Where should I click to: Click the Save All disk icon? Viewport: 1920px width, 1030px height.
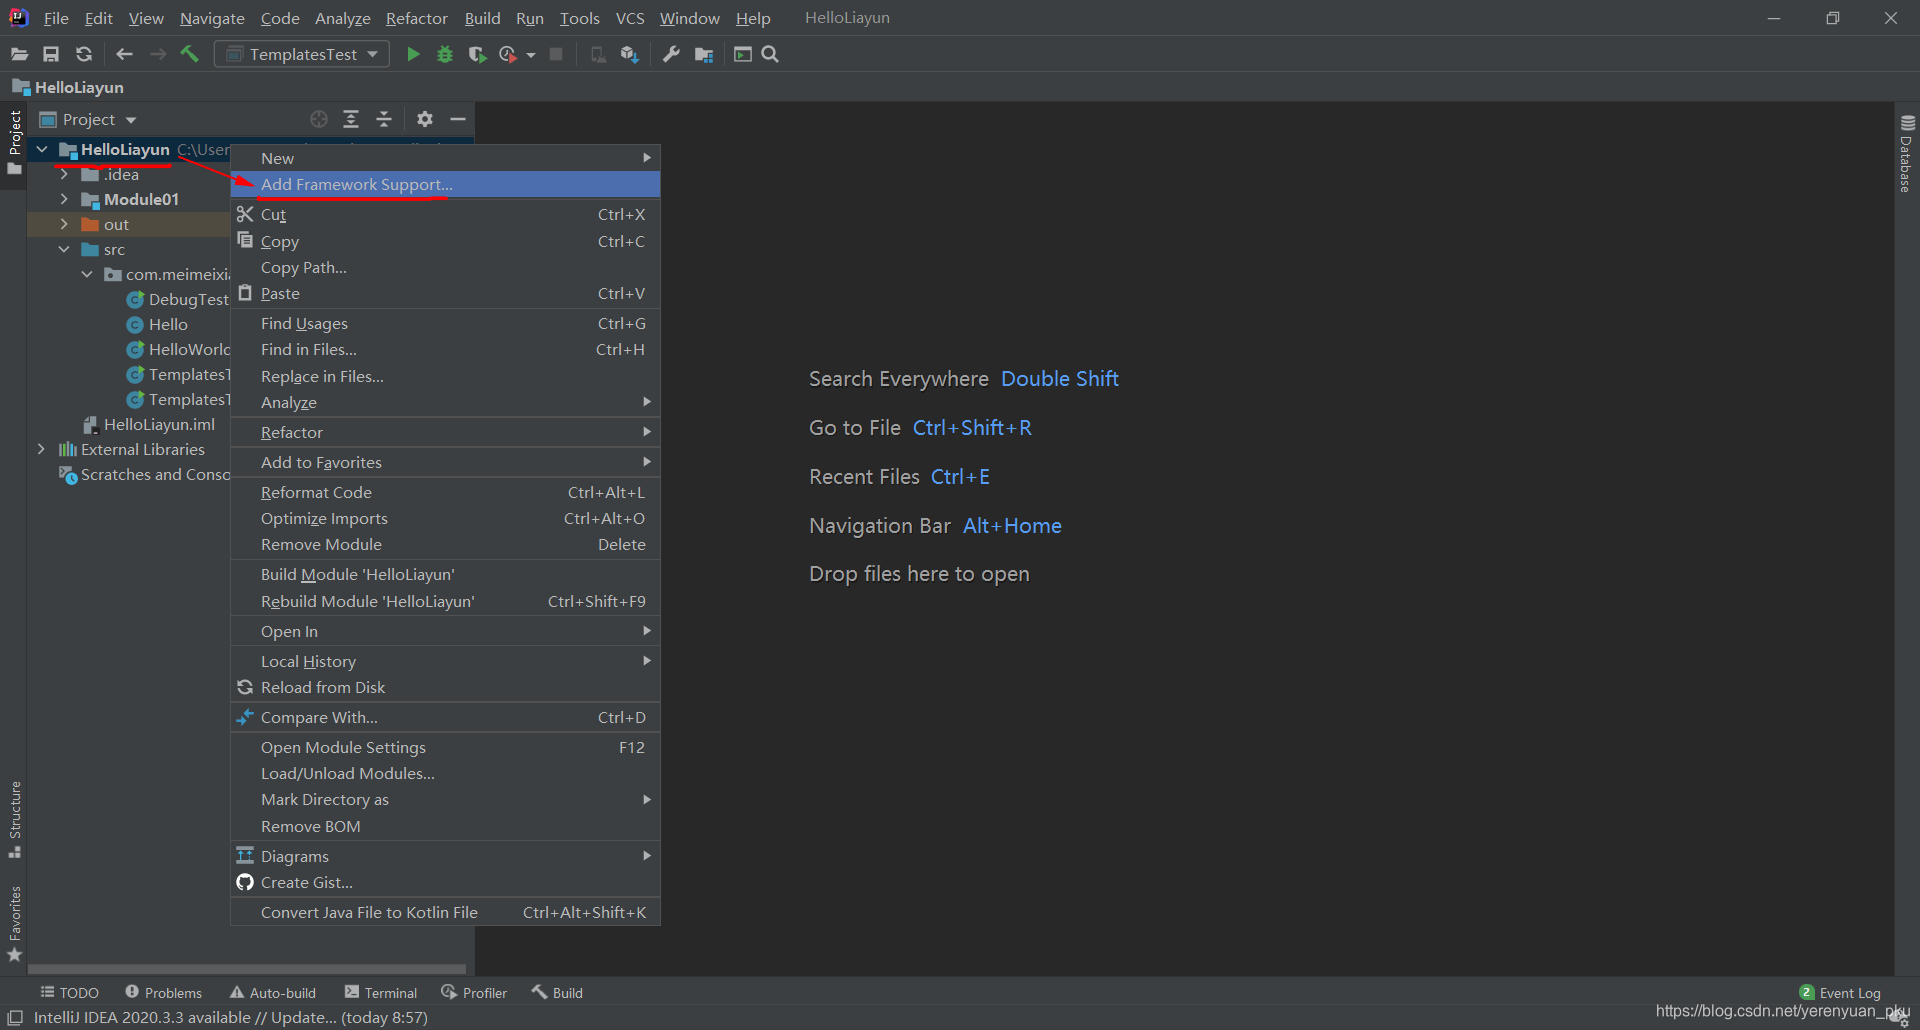pos(51,54)
